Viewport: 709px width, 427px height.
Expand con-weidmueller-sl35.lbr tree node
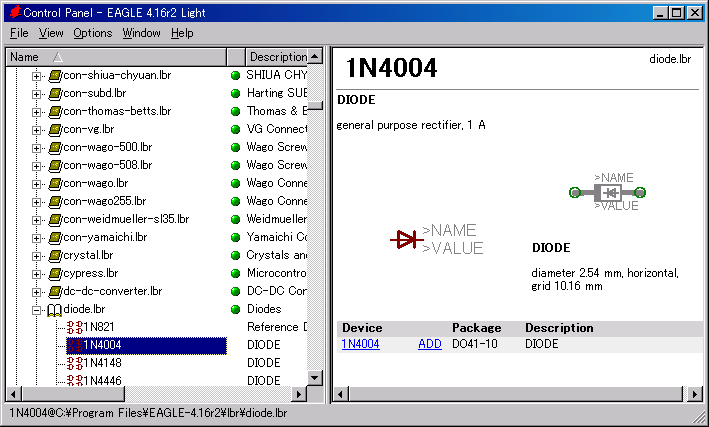36,220
